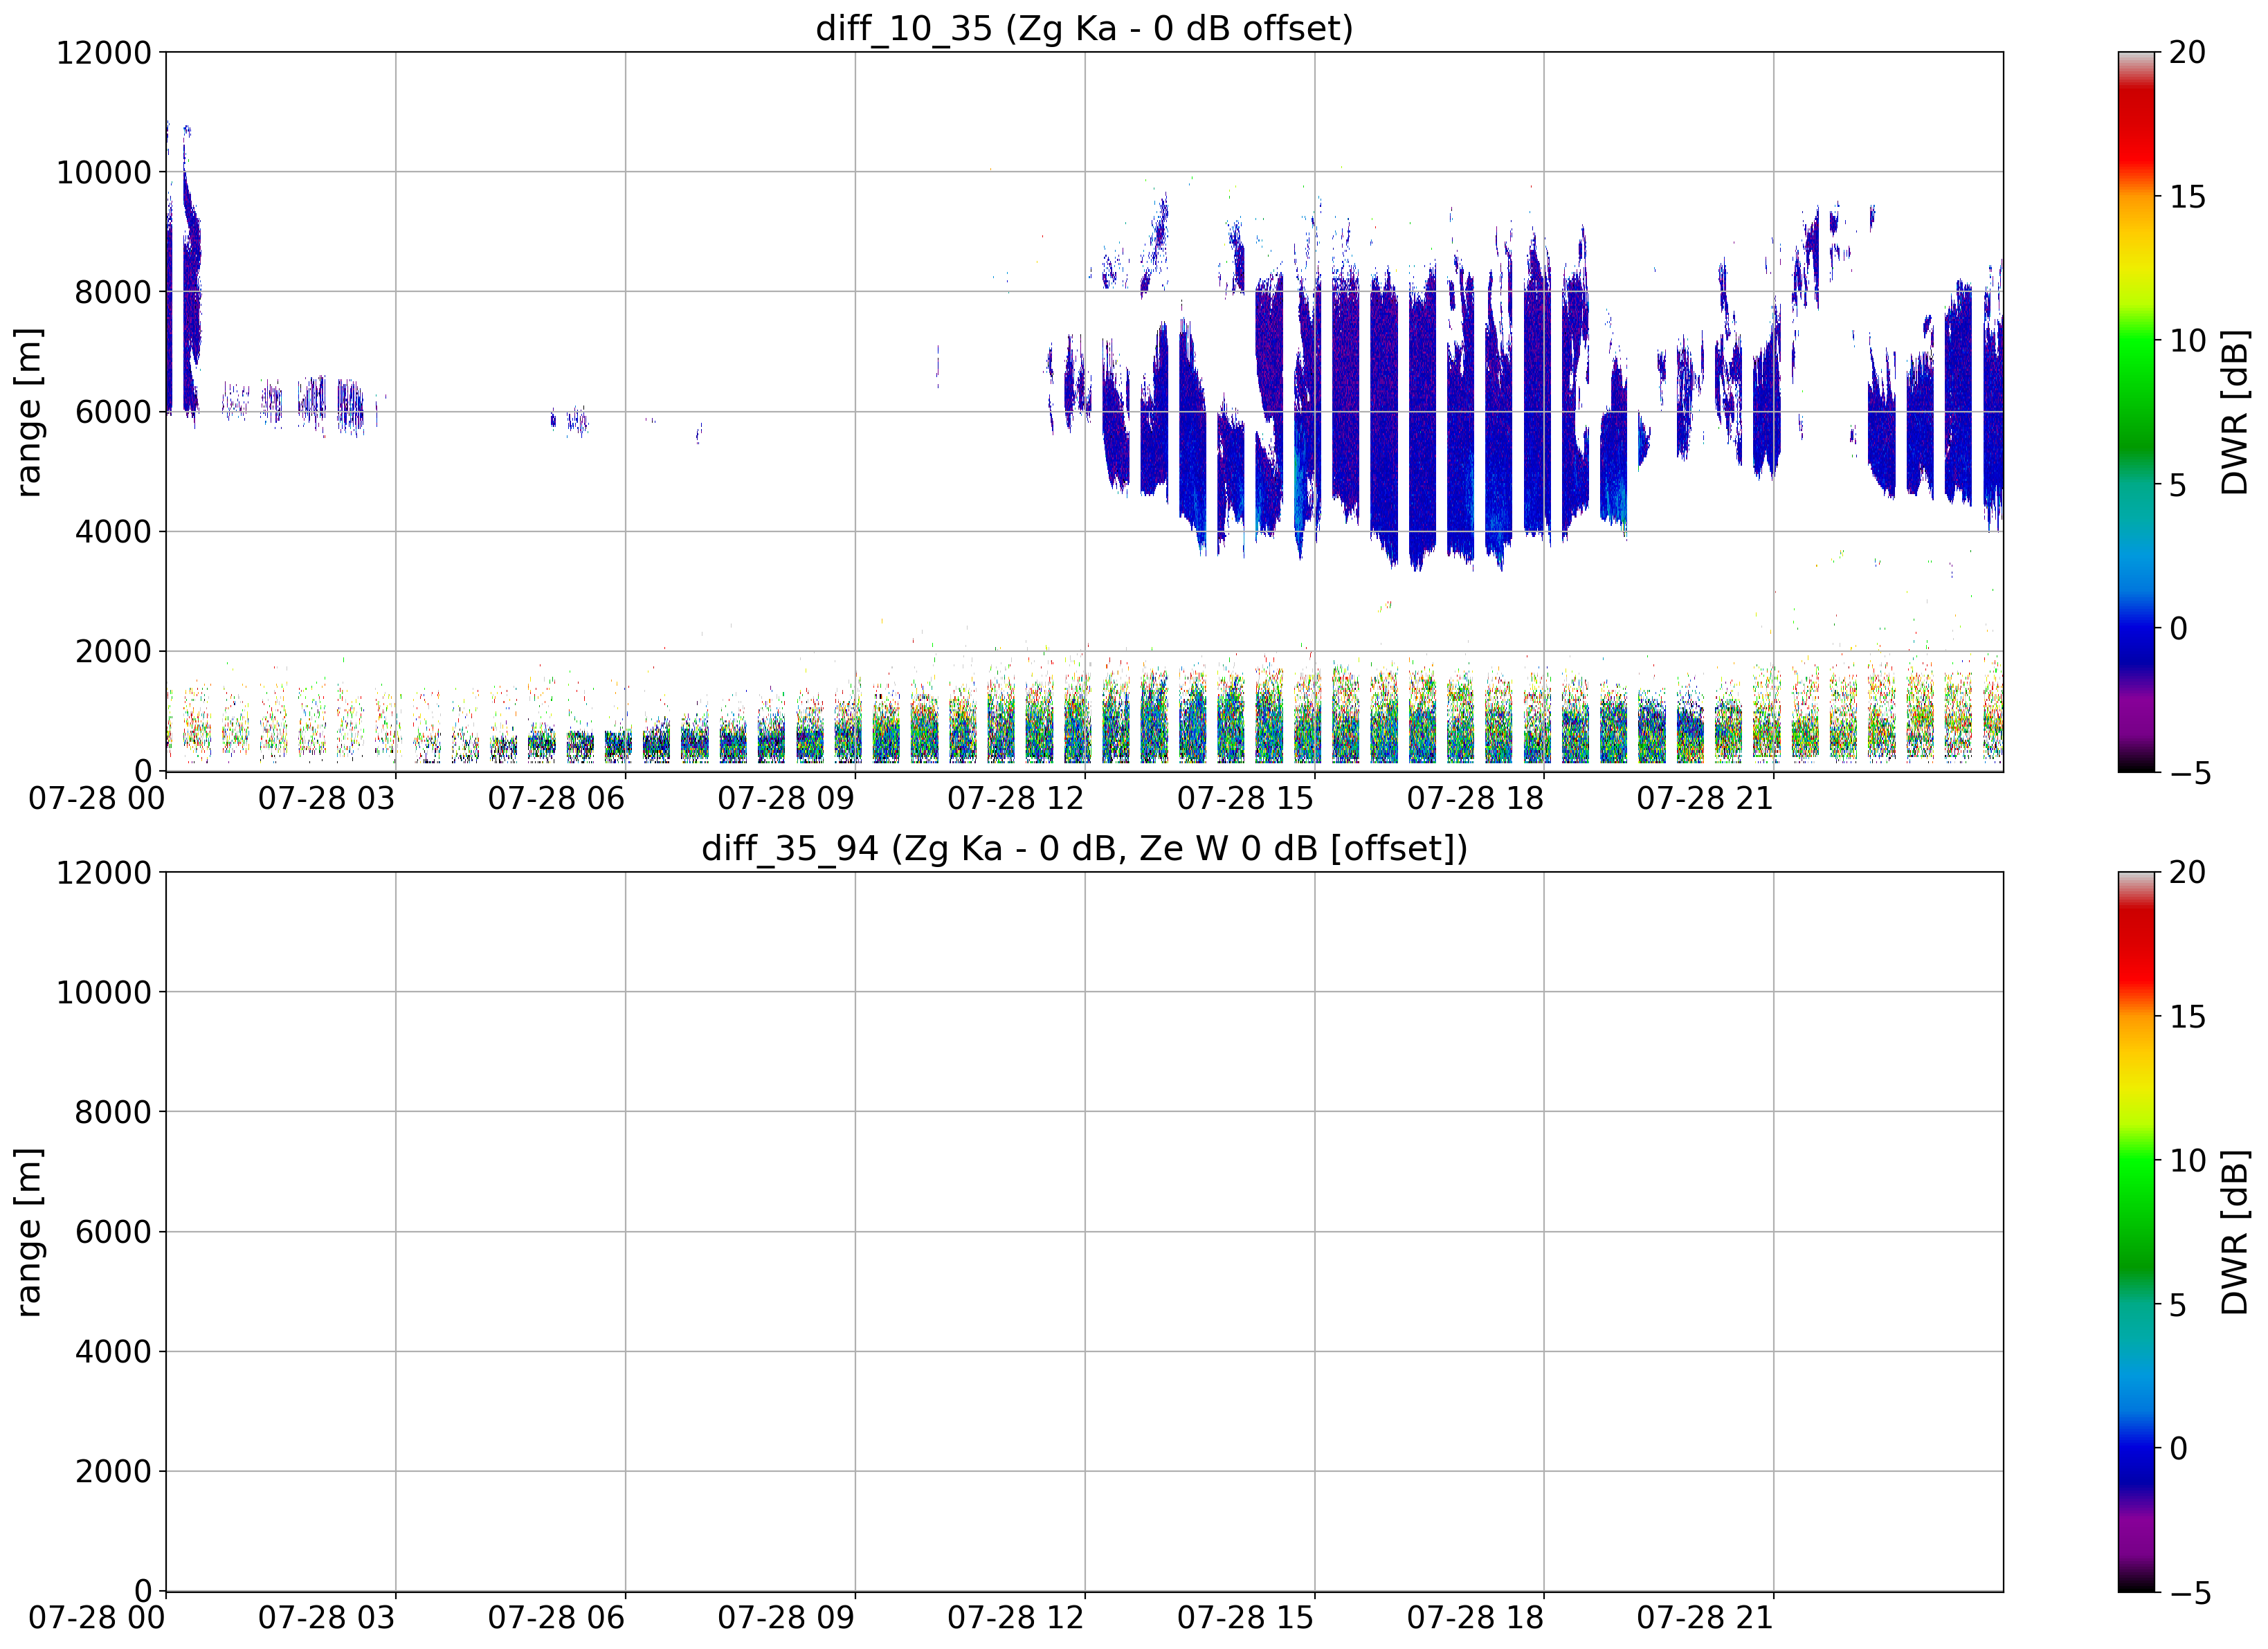Click '07-28 09' under the bottom plot
The width and height of the screenshot is (2268, 1649).
(x=786, y=1618)
